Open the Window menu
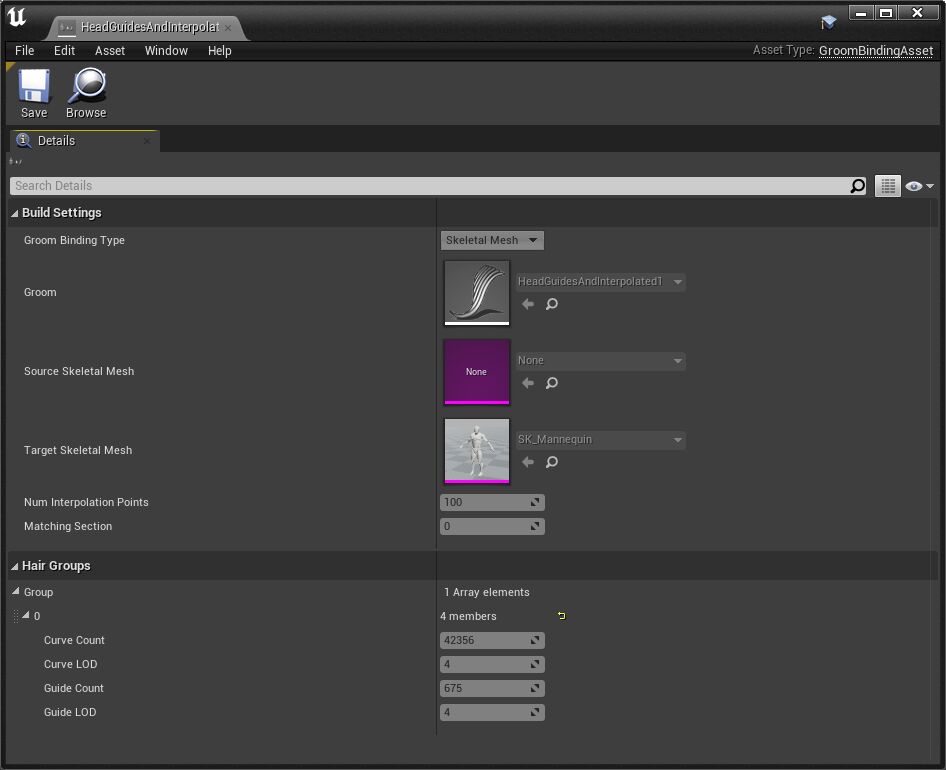The width and height of the screenshot is (946, 770). point(166,51)
